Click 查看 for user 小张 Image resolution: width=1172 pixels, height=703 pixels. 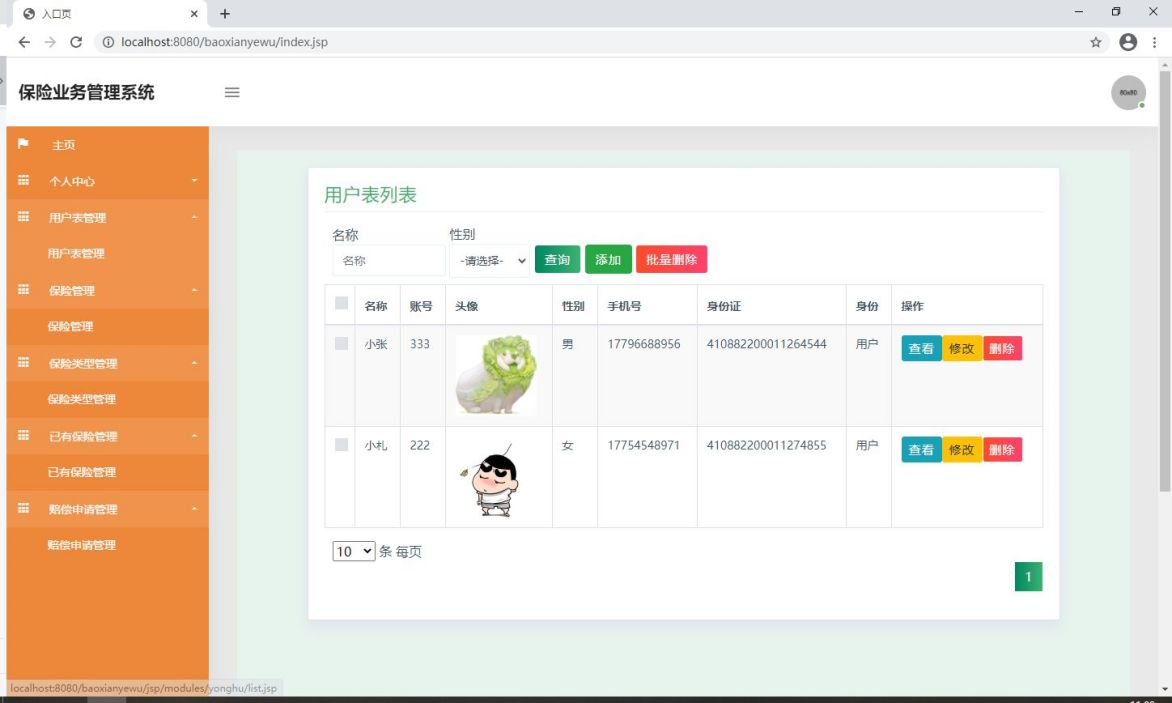tap(921, 348)
